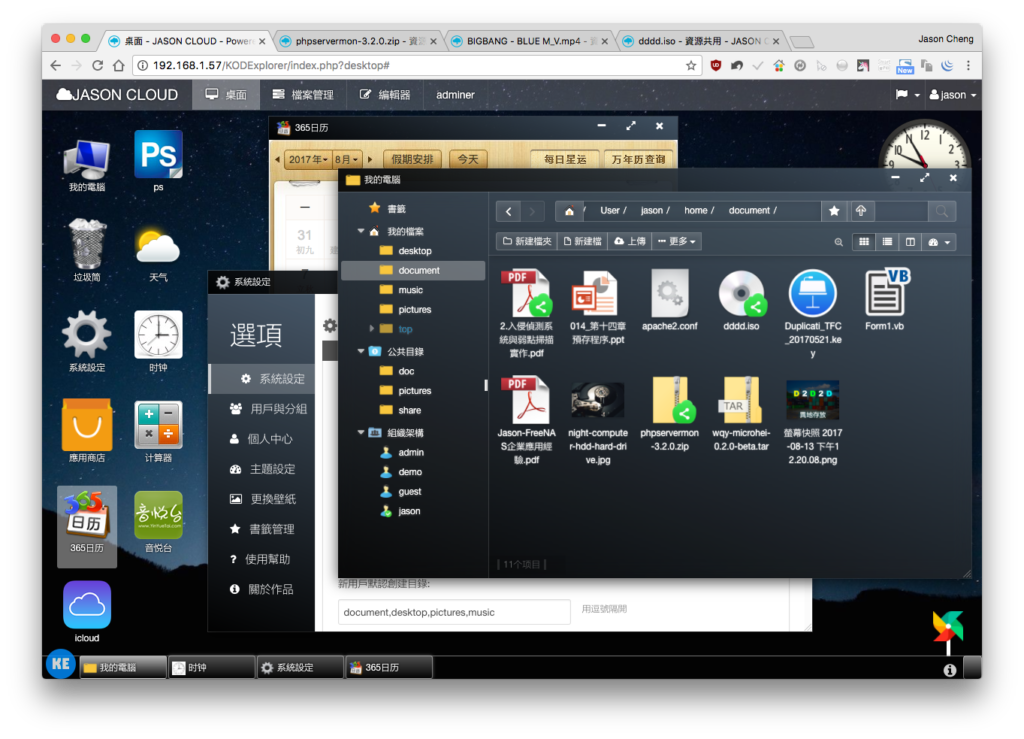Open the 更多 more-actions dropdown
Viewport: 1024px width, 739px height.
[677, 242]
